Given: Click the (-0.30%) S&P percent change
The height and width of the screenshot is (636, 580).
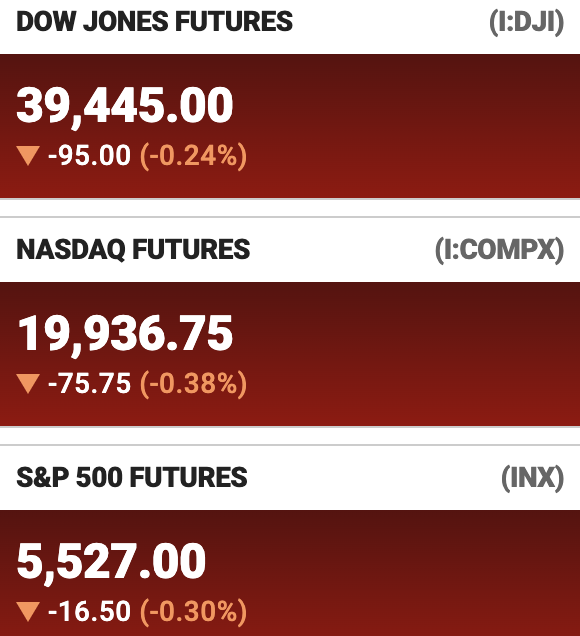Looking at the screenshot, I should click(193, 612).
